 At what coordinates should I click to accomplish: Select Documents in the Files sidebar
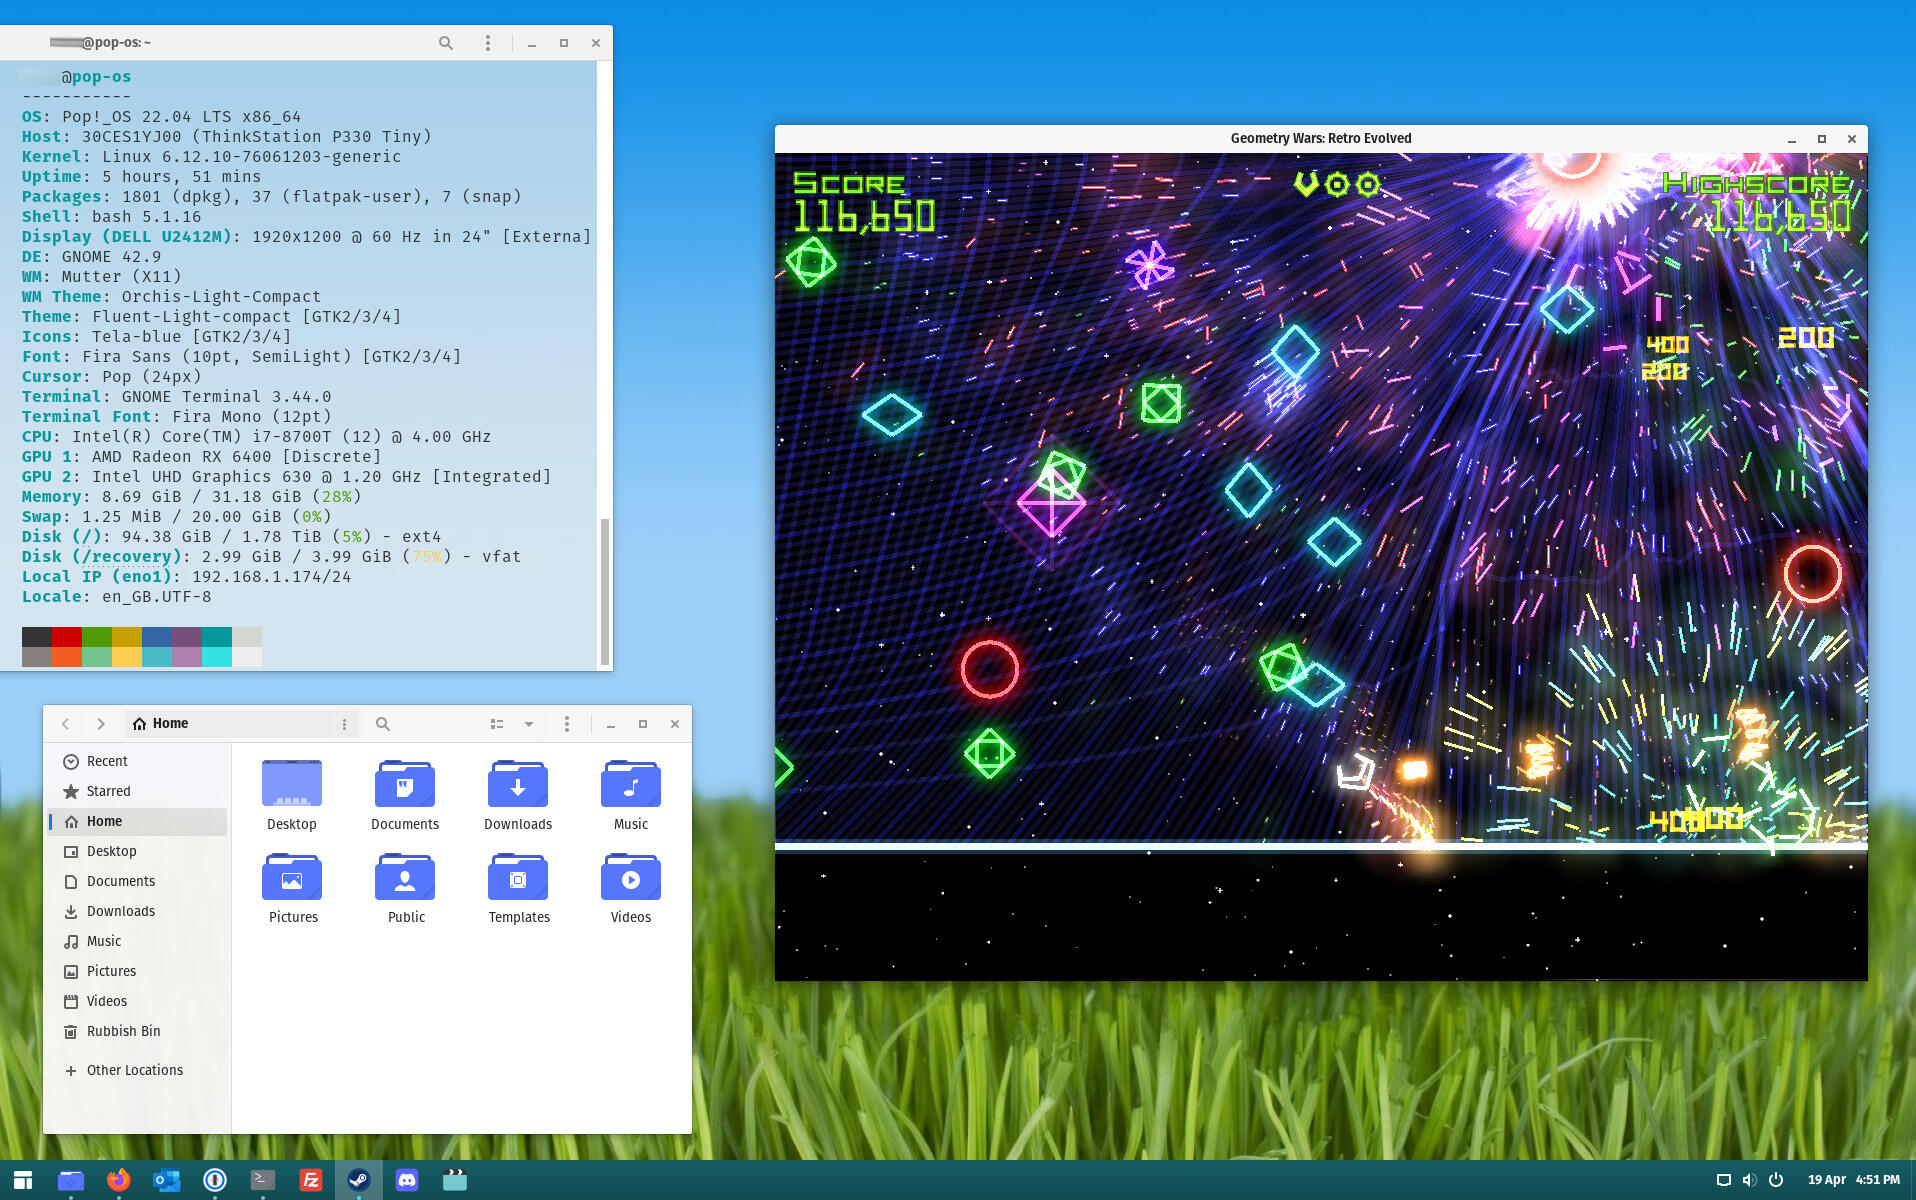tap(138, 881)
